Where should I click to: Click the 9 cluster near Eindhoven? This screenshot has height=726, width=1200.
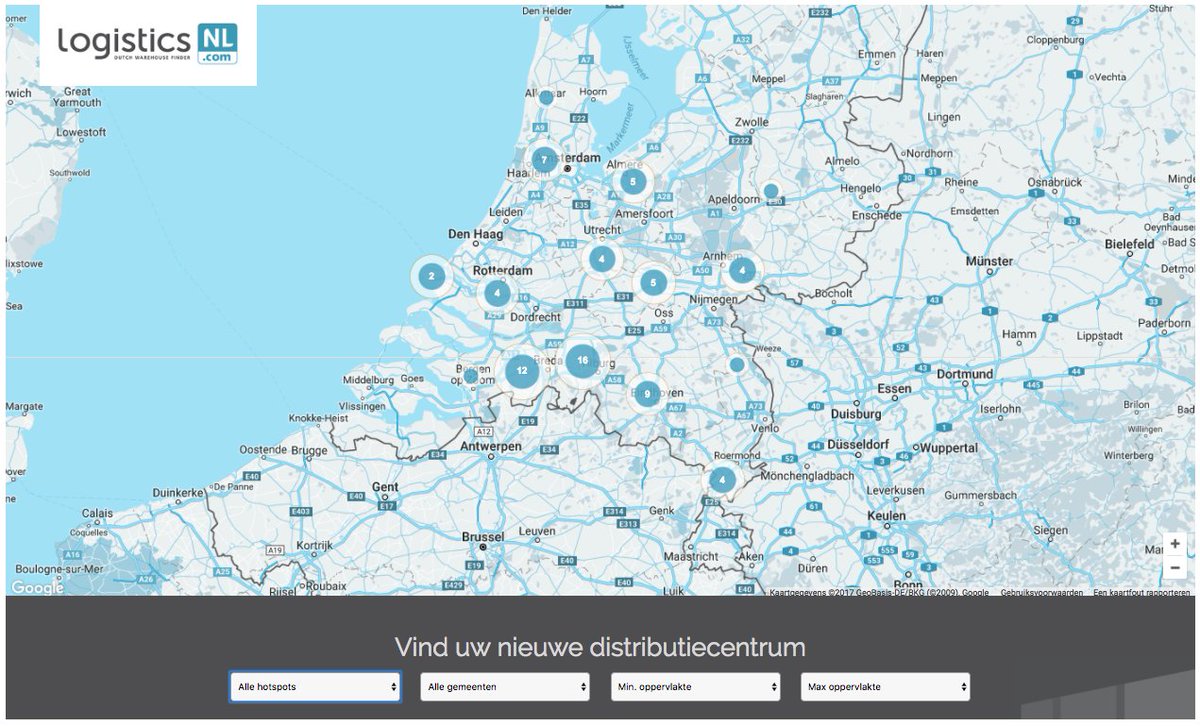[647, 394]
